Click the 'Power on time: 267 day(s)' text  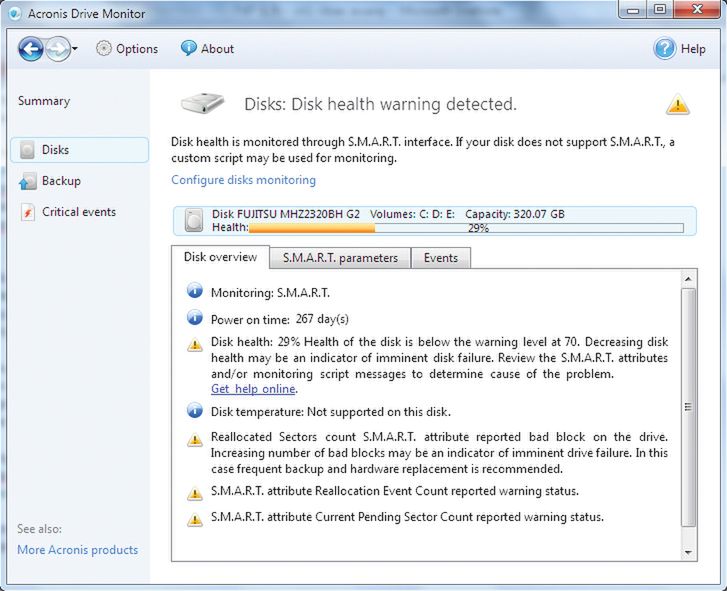tap(280, 319)
